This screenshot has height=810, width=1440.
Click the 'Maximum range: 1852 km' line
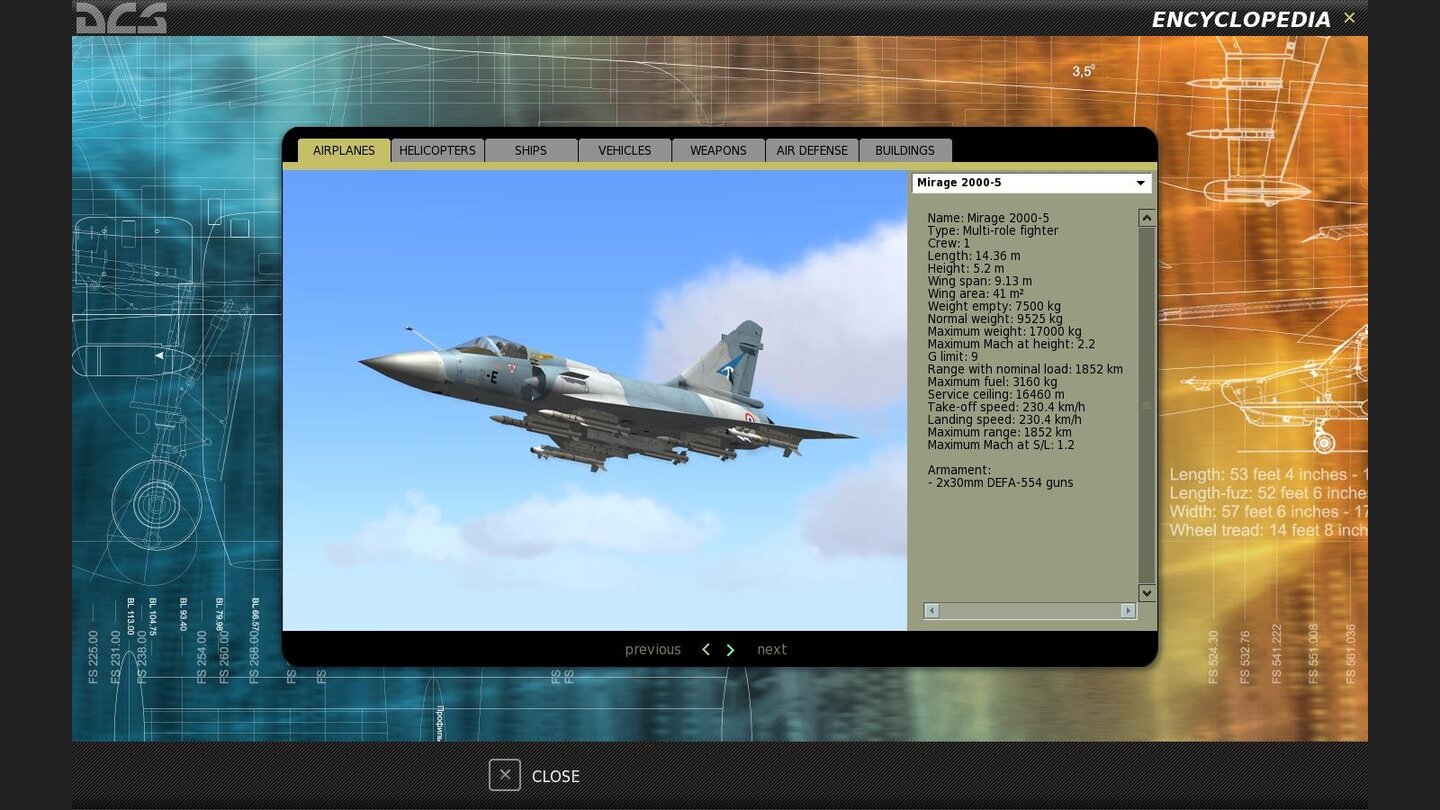point(999,432)
